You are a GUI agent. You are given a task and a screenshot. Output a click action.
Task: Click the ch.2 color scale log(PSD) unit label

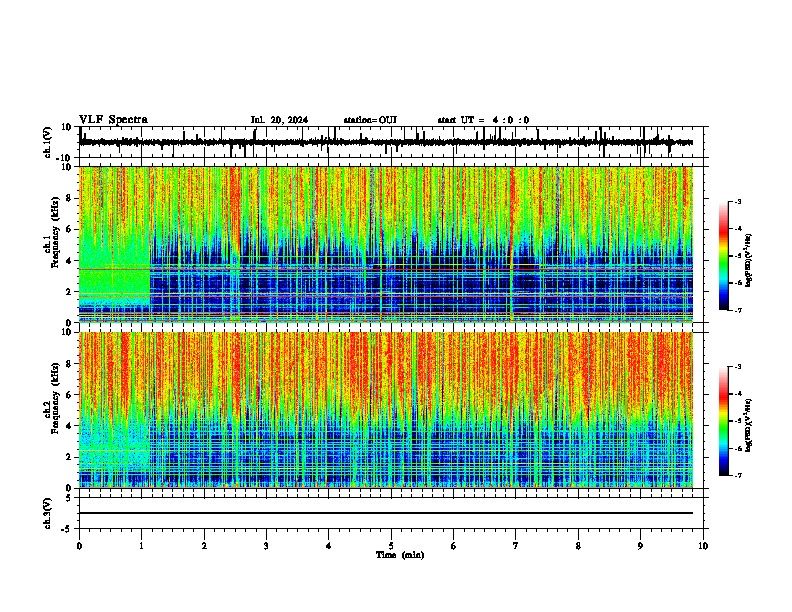(x=748, y=426)
